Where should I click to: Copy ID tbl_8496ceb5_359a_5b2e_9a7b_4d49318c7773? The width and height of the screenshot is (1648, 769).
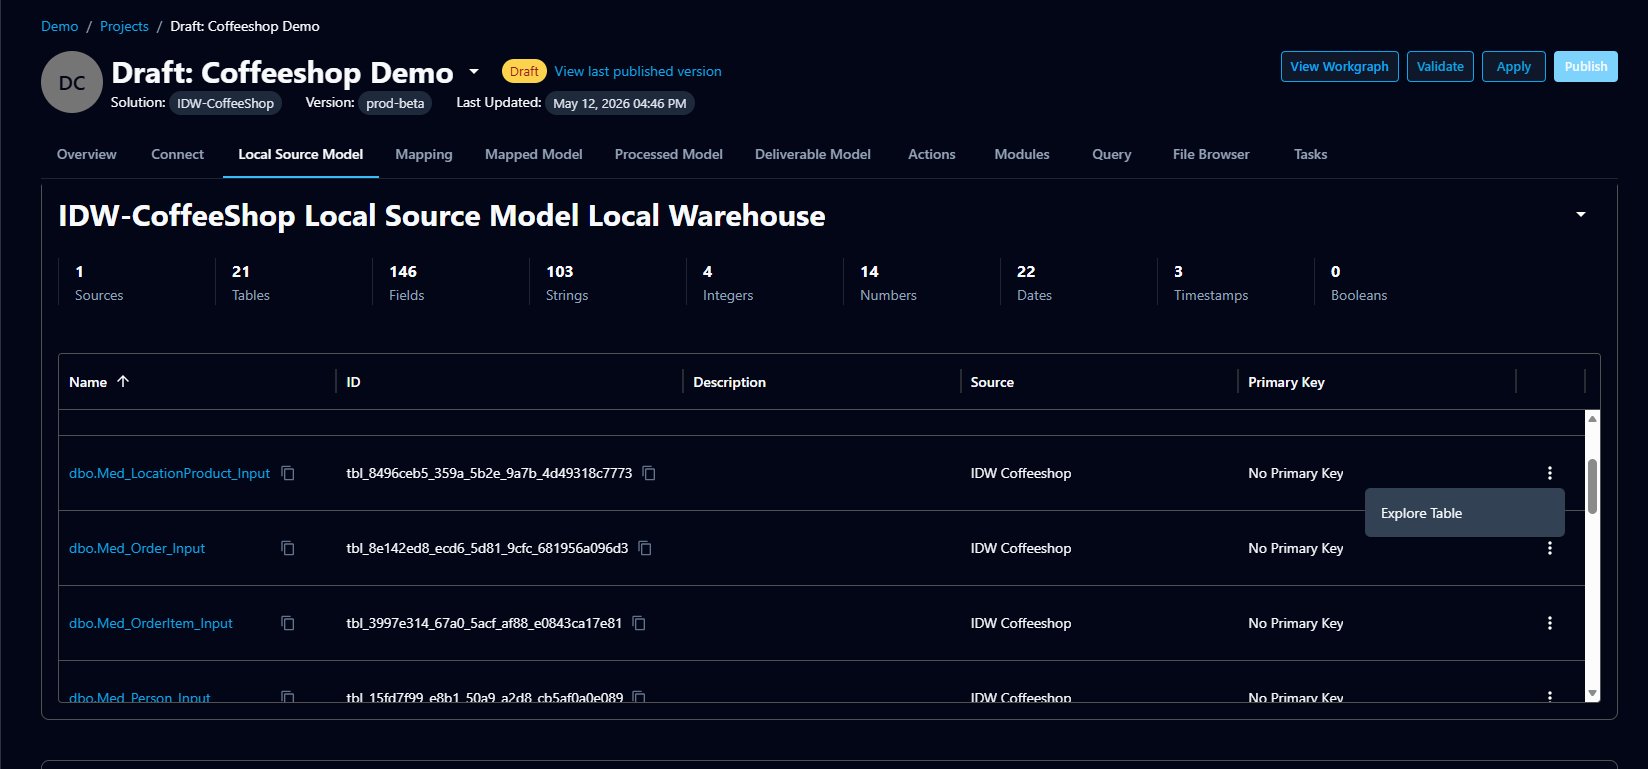(x=649, y=473)
